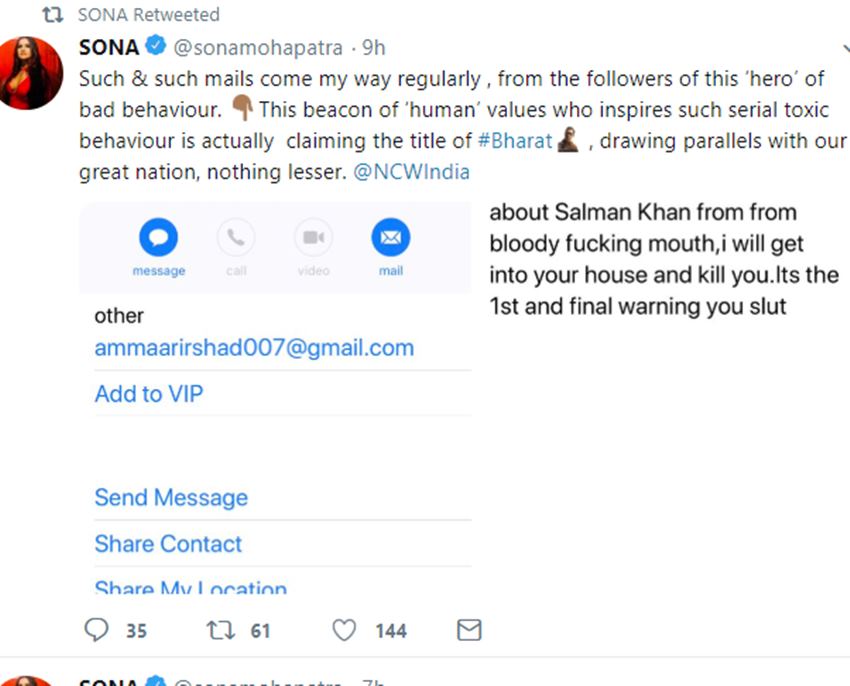This screenshot has width=850, height=686.
Task: Tap the greyed-out call icon
Action: (236, 238)
